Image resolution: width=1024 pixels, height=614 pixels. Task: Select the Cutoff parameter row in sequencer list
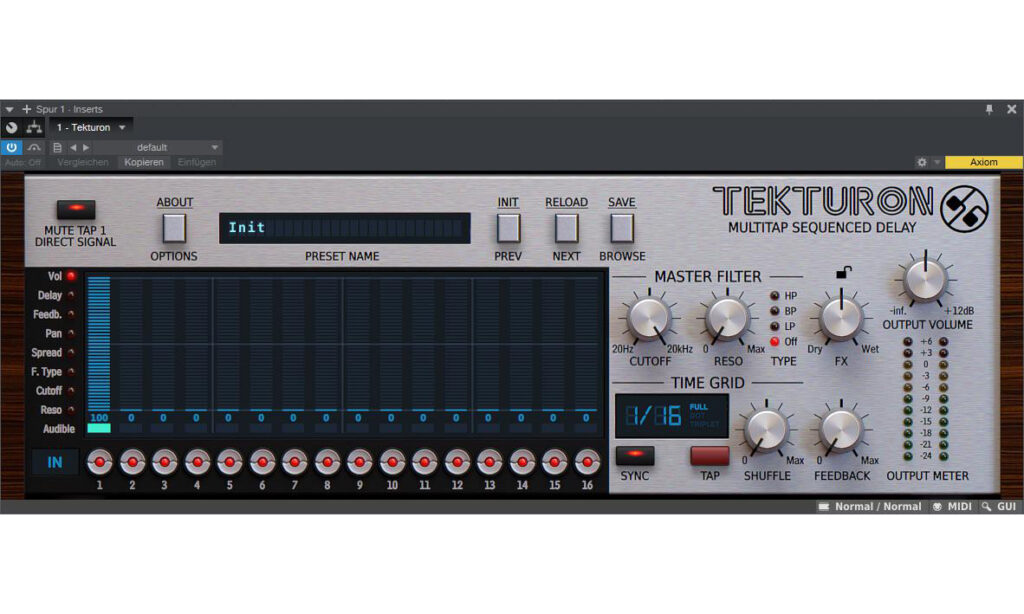[55, 391]
